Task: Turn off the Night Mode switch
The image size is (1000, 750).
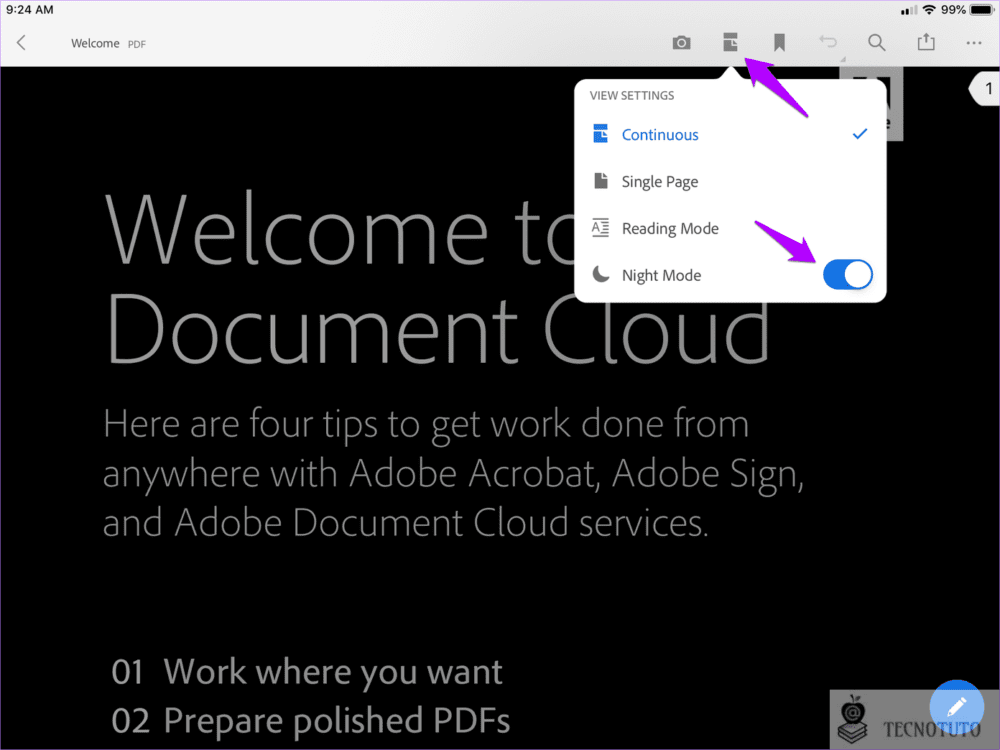Action: 848,275
